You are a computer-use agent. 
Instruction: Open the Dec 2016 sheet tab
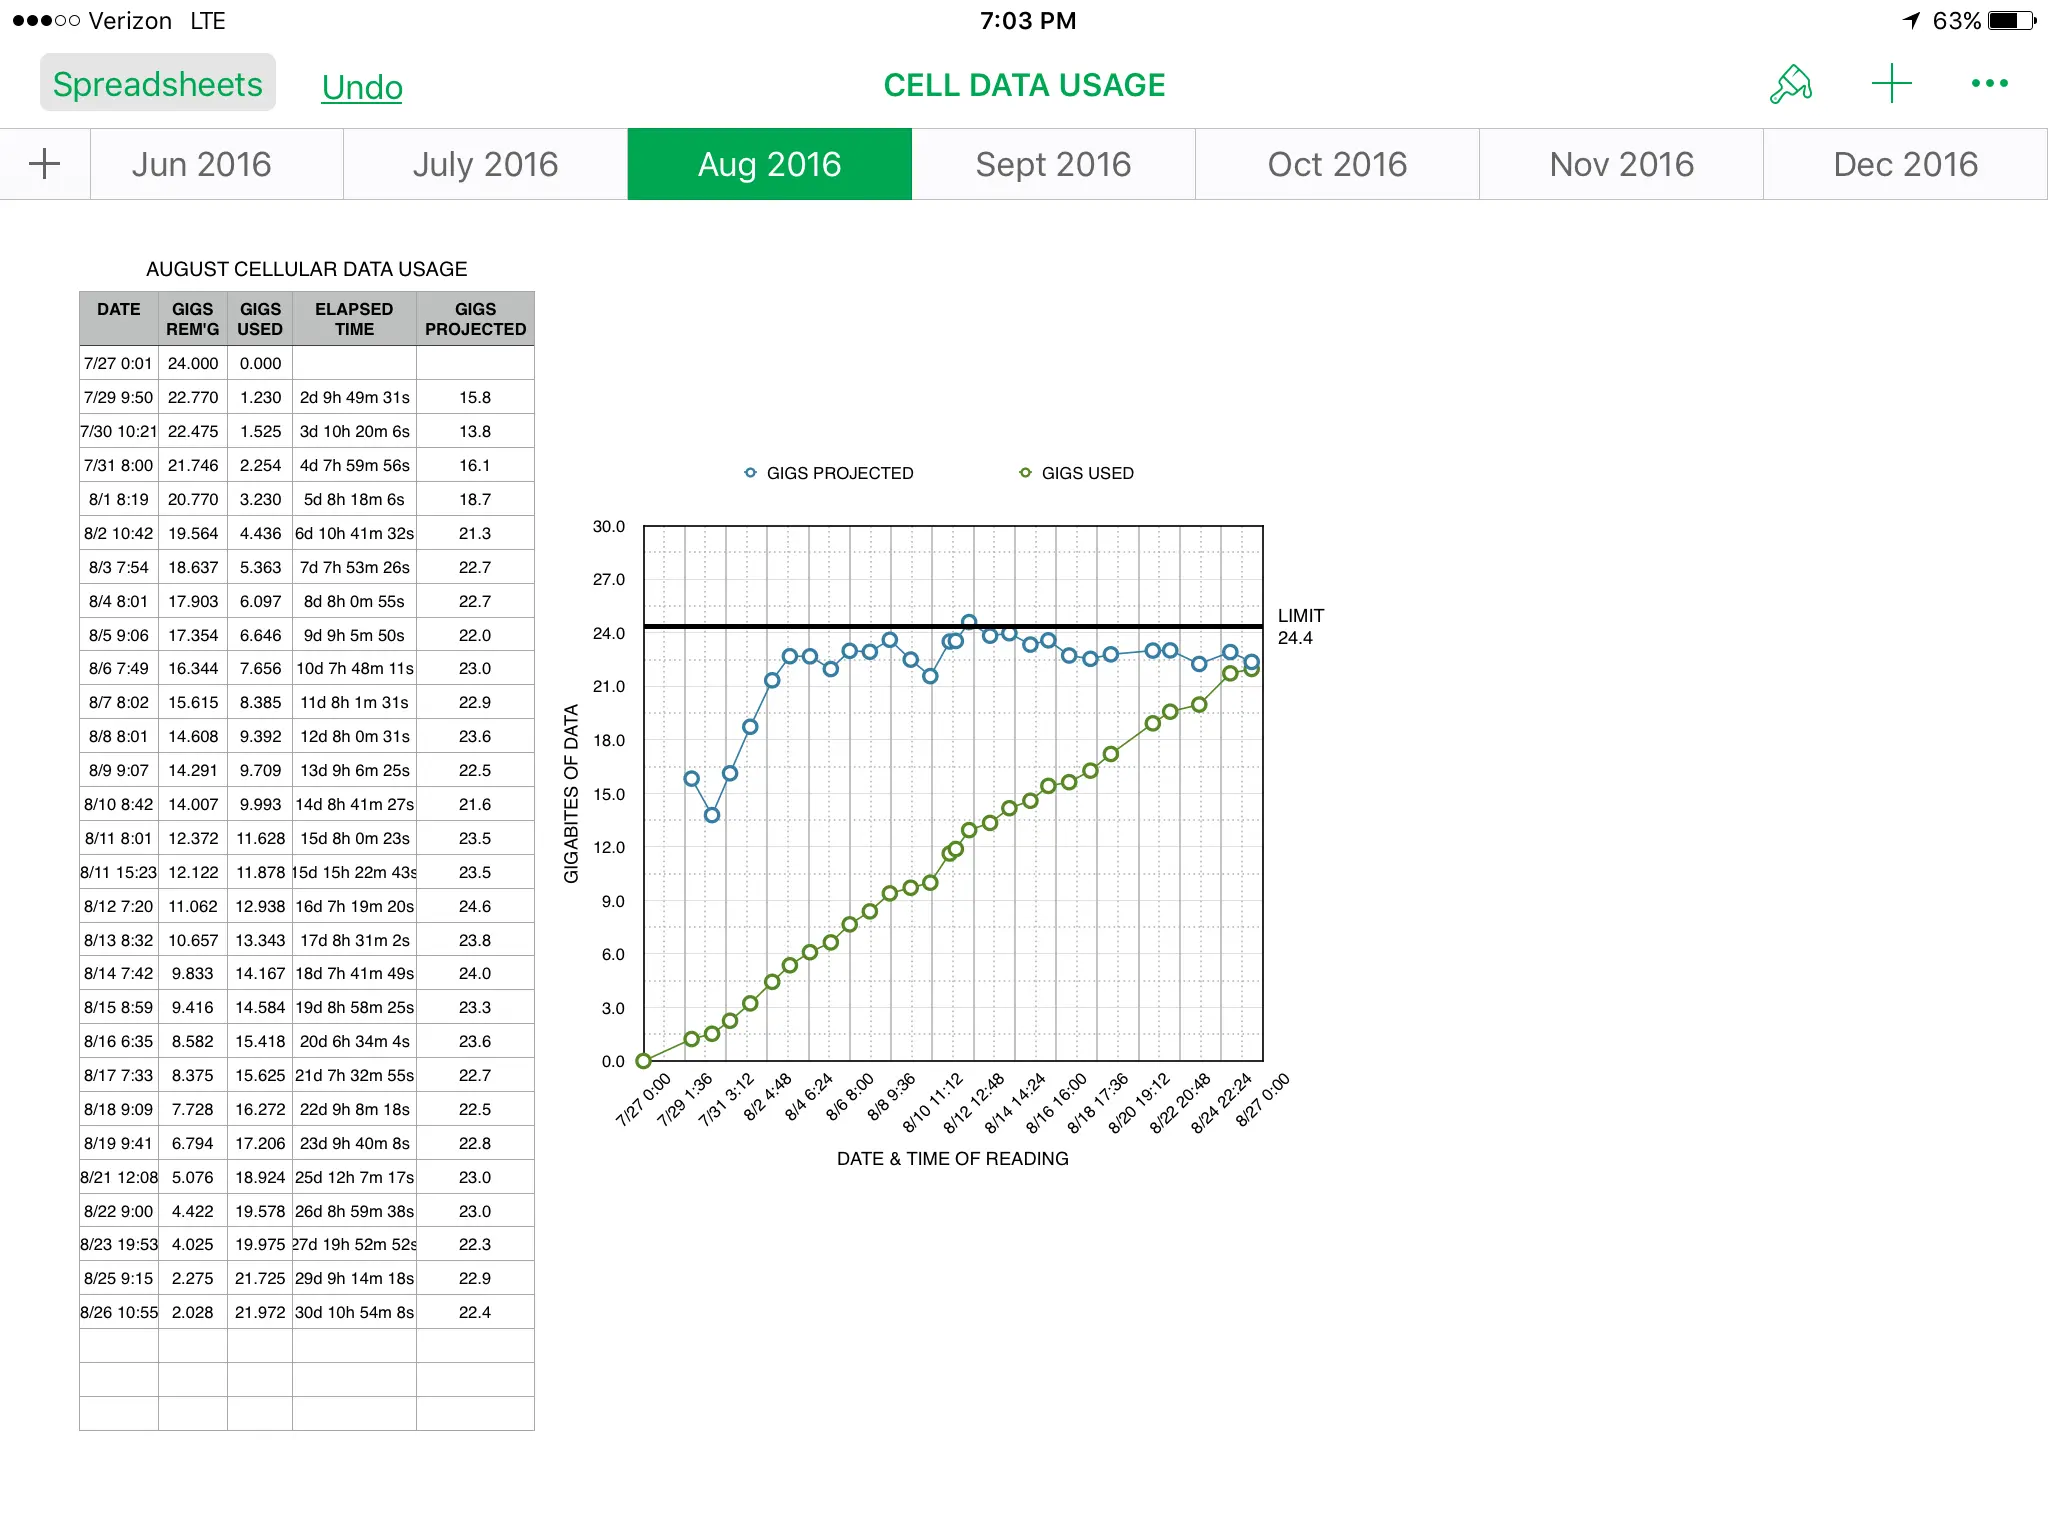(1905, 164)
